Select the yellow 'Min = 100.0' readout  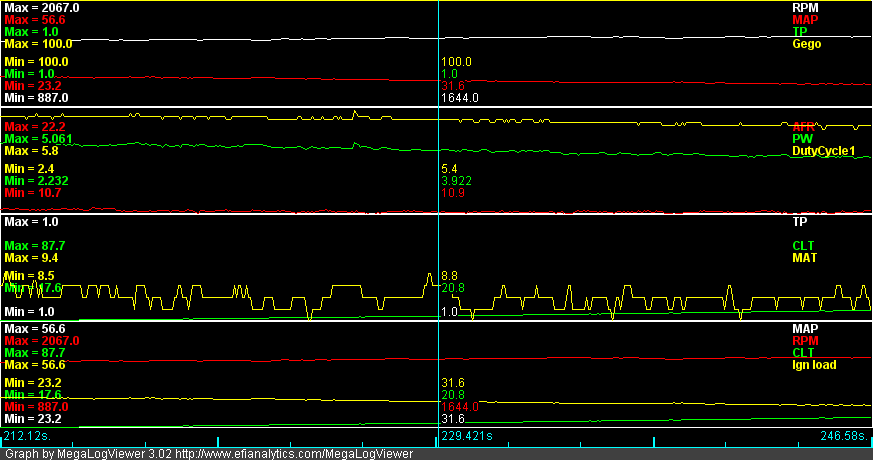click(36, 62)
